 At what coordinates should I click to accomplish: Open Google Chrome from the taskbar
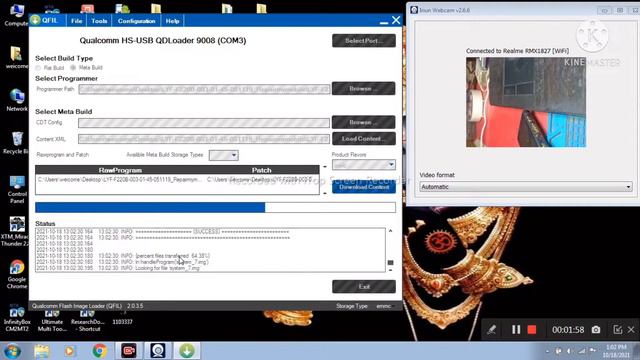pos(99,351)
